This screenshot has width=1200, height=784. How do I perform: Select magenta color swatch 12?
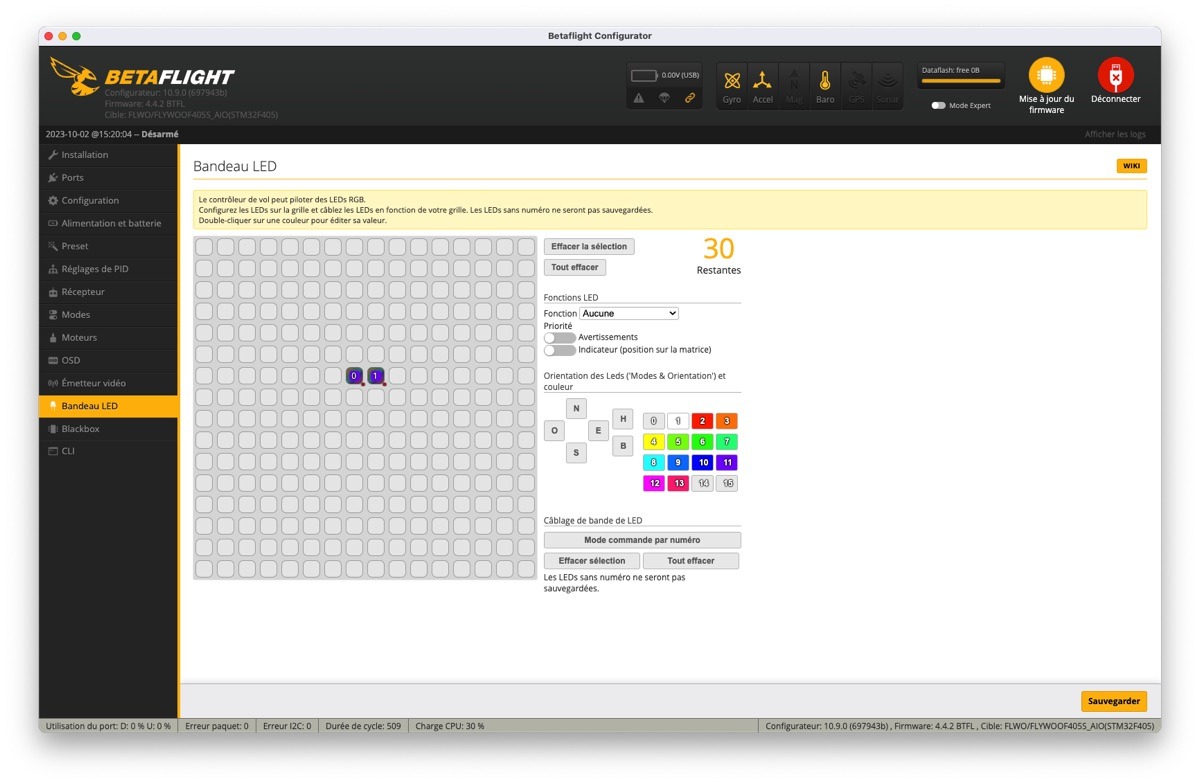click(x=653, y=483)
